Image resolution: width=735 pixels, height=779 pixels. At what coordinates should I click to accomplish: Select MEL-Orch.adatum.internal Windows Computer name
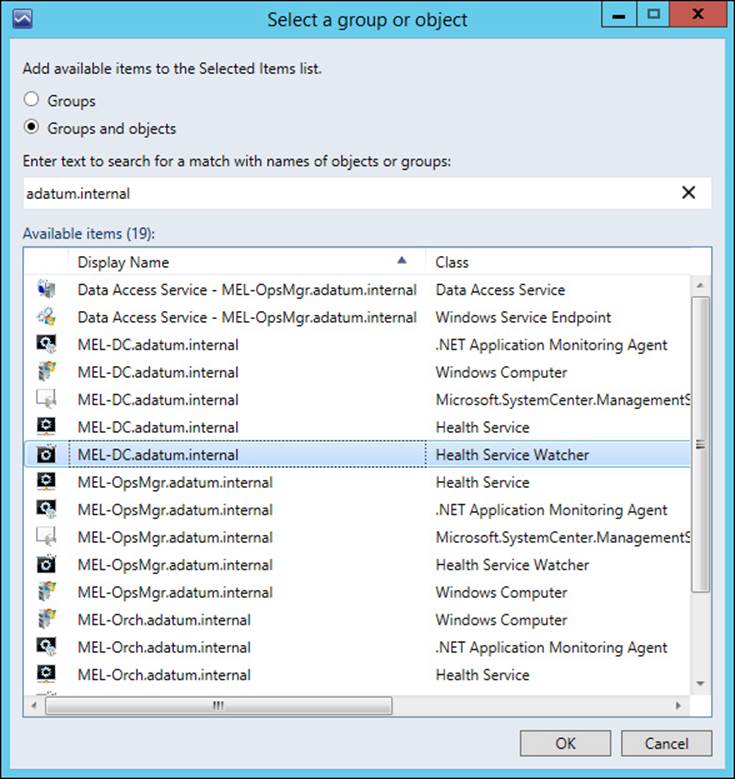pos(164,620)
